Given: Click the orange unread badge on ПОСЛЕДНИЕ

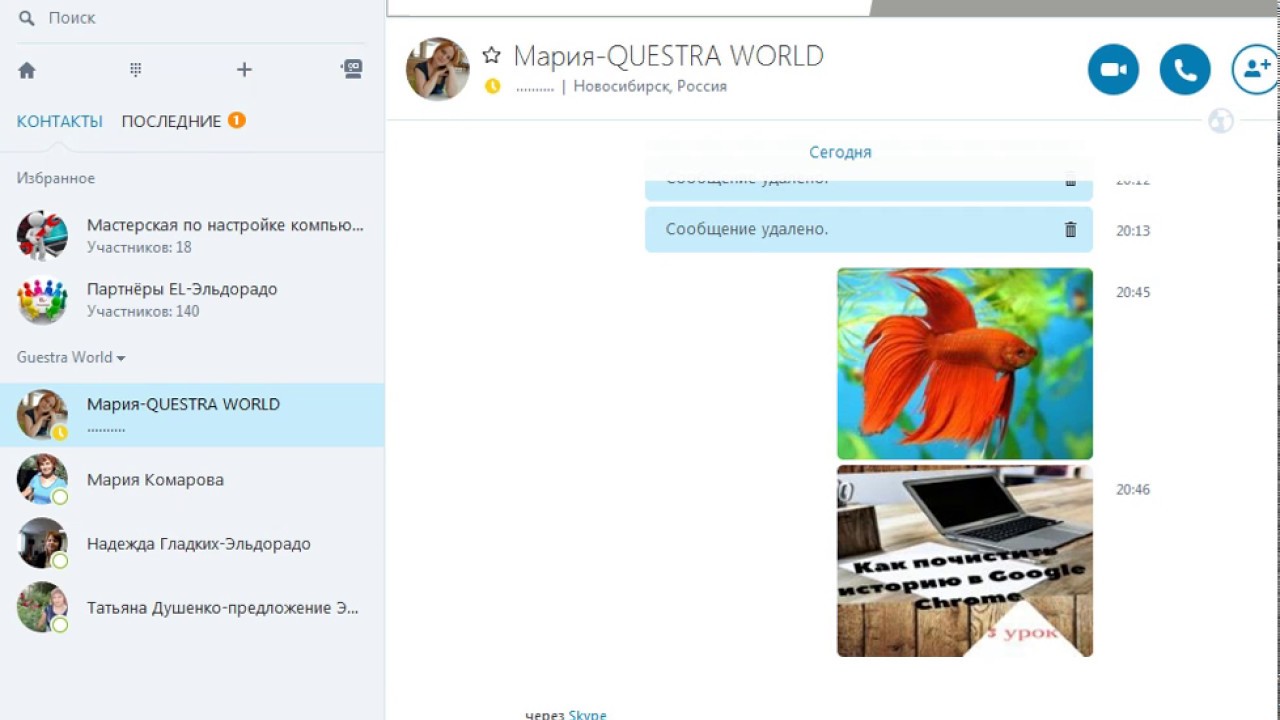Looking at the screenshot, I should click(237, 120).
